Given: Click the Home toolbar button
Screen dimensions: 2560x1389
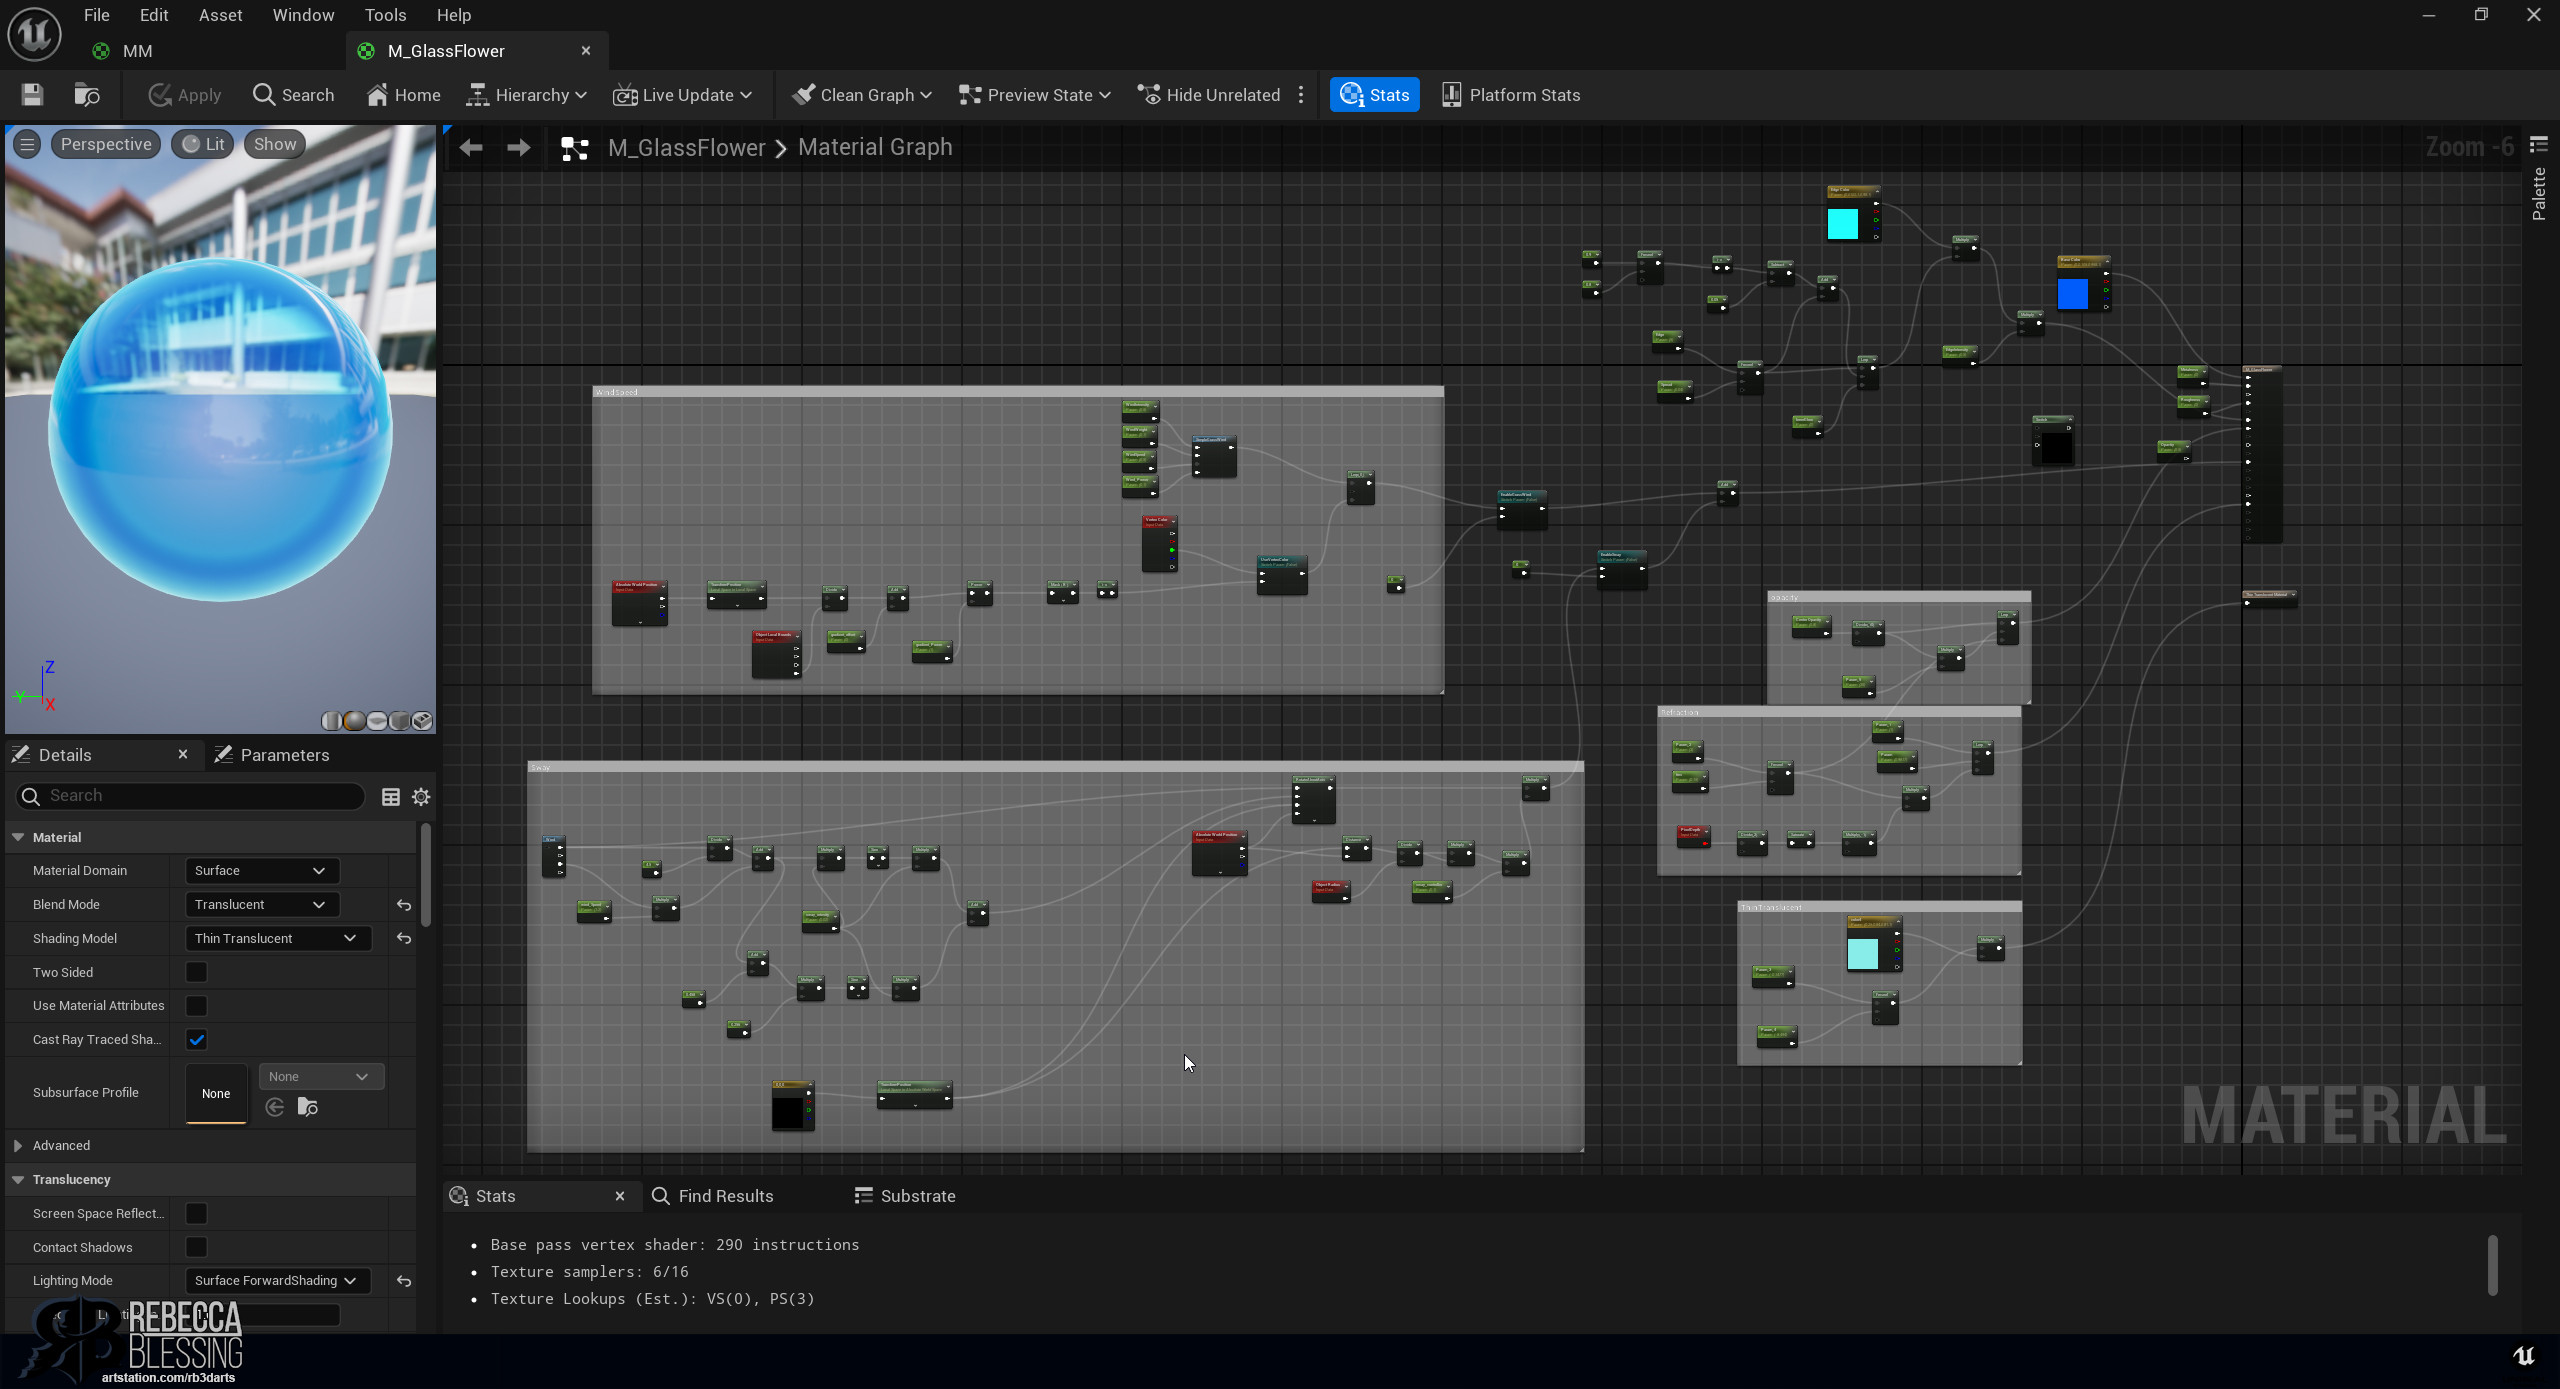Looking at the screenshot, I should pyautogui.click(x=403, y=95).
